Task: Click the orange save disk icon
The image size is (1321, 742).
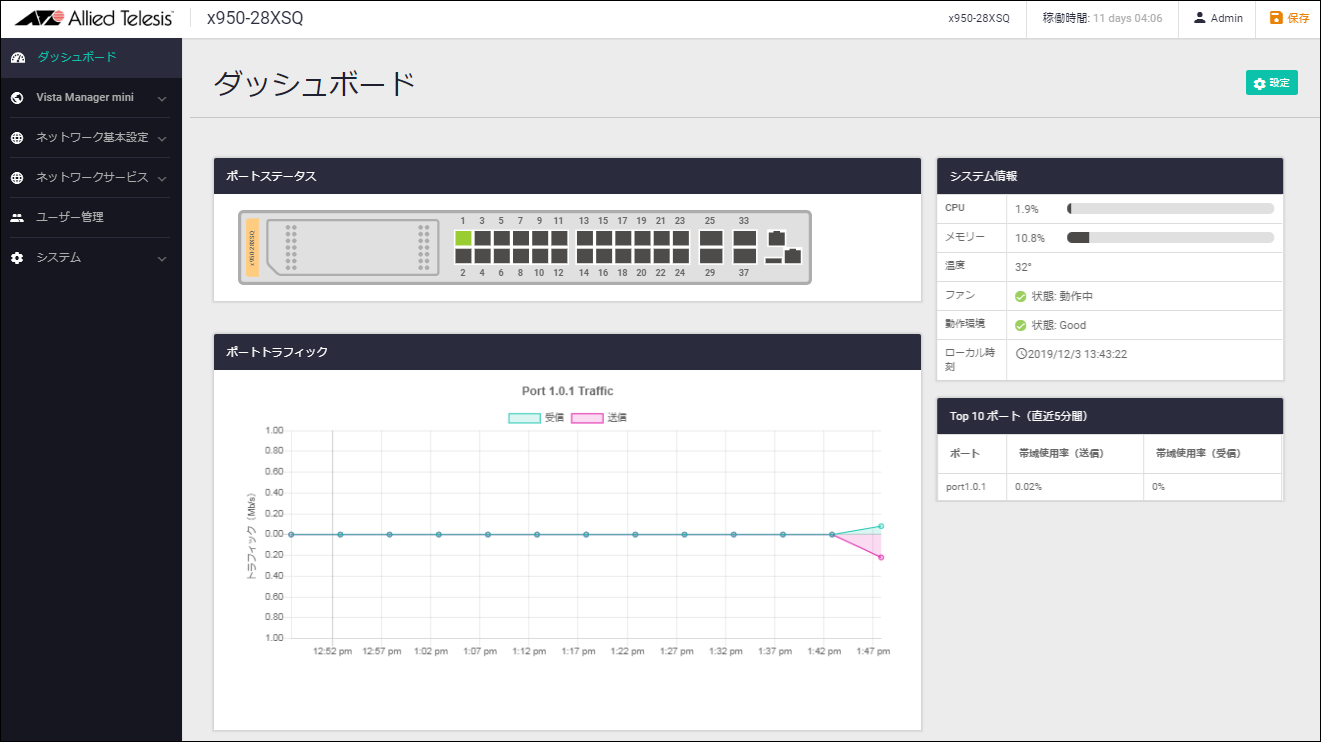Action: tap(1275, 18)
